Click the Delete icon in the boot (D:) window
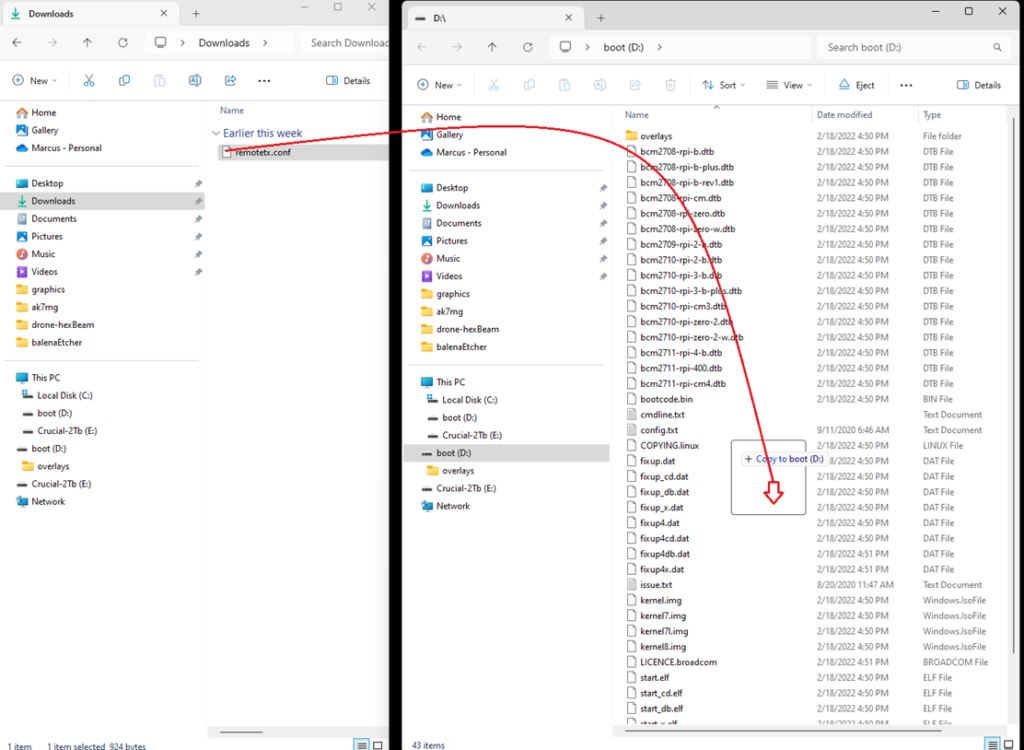Image resolution: width=1024 pixels, height=750 pixels. pos(670,84)
